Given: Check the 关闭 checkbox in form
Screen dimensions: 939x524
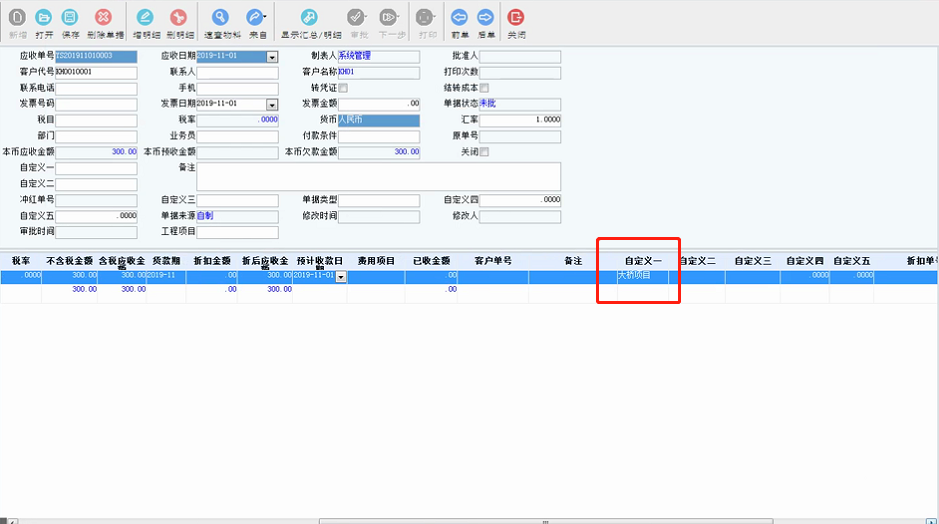Looking at the screenshot, I should coord(485,152).
